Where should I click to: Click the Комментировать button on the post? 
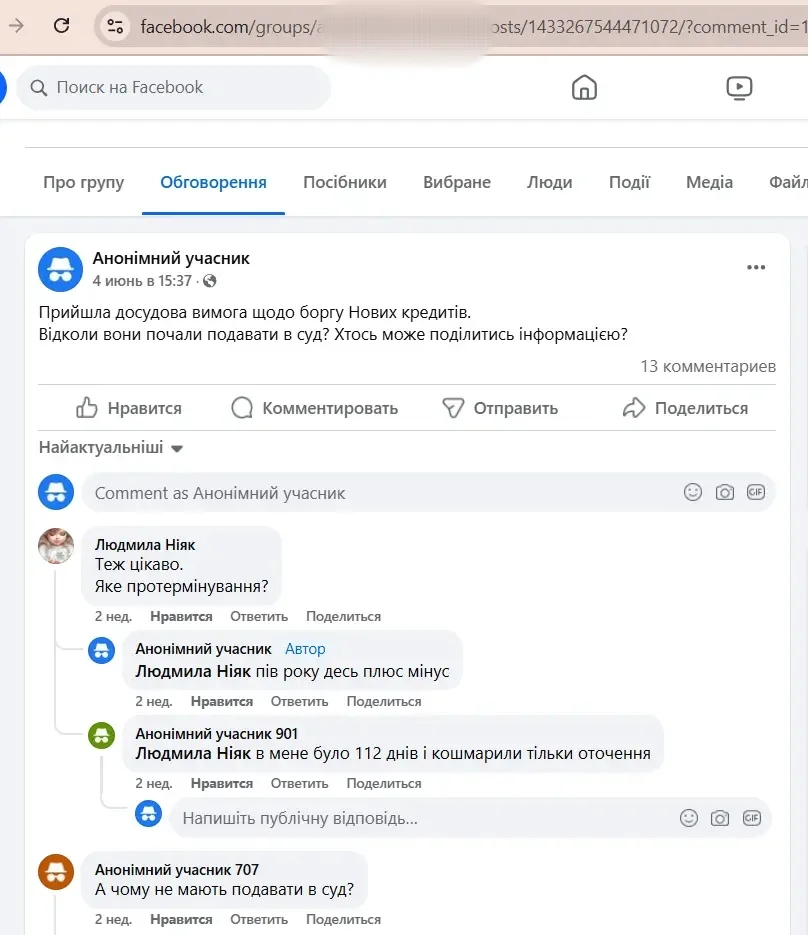point(315,408)
